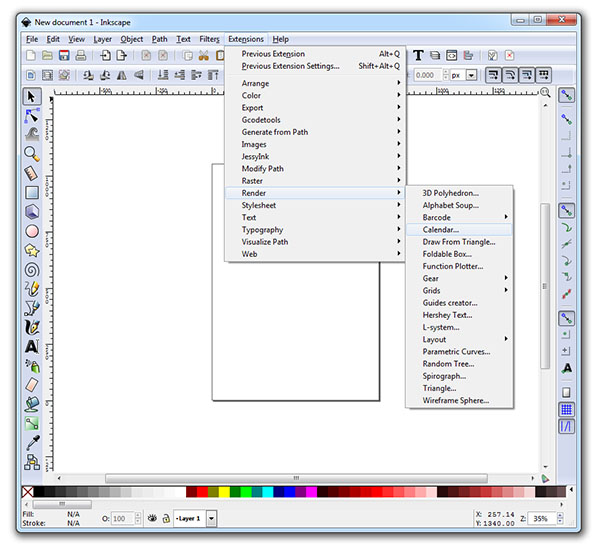Viewport: 600px width, 552px height.
Task: Click the Save document icon
Action: 64,56
